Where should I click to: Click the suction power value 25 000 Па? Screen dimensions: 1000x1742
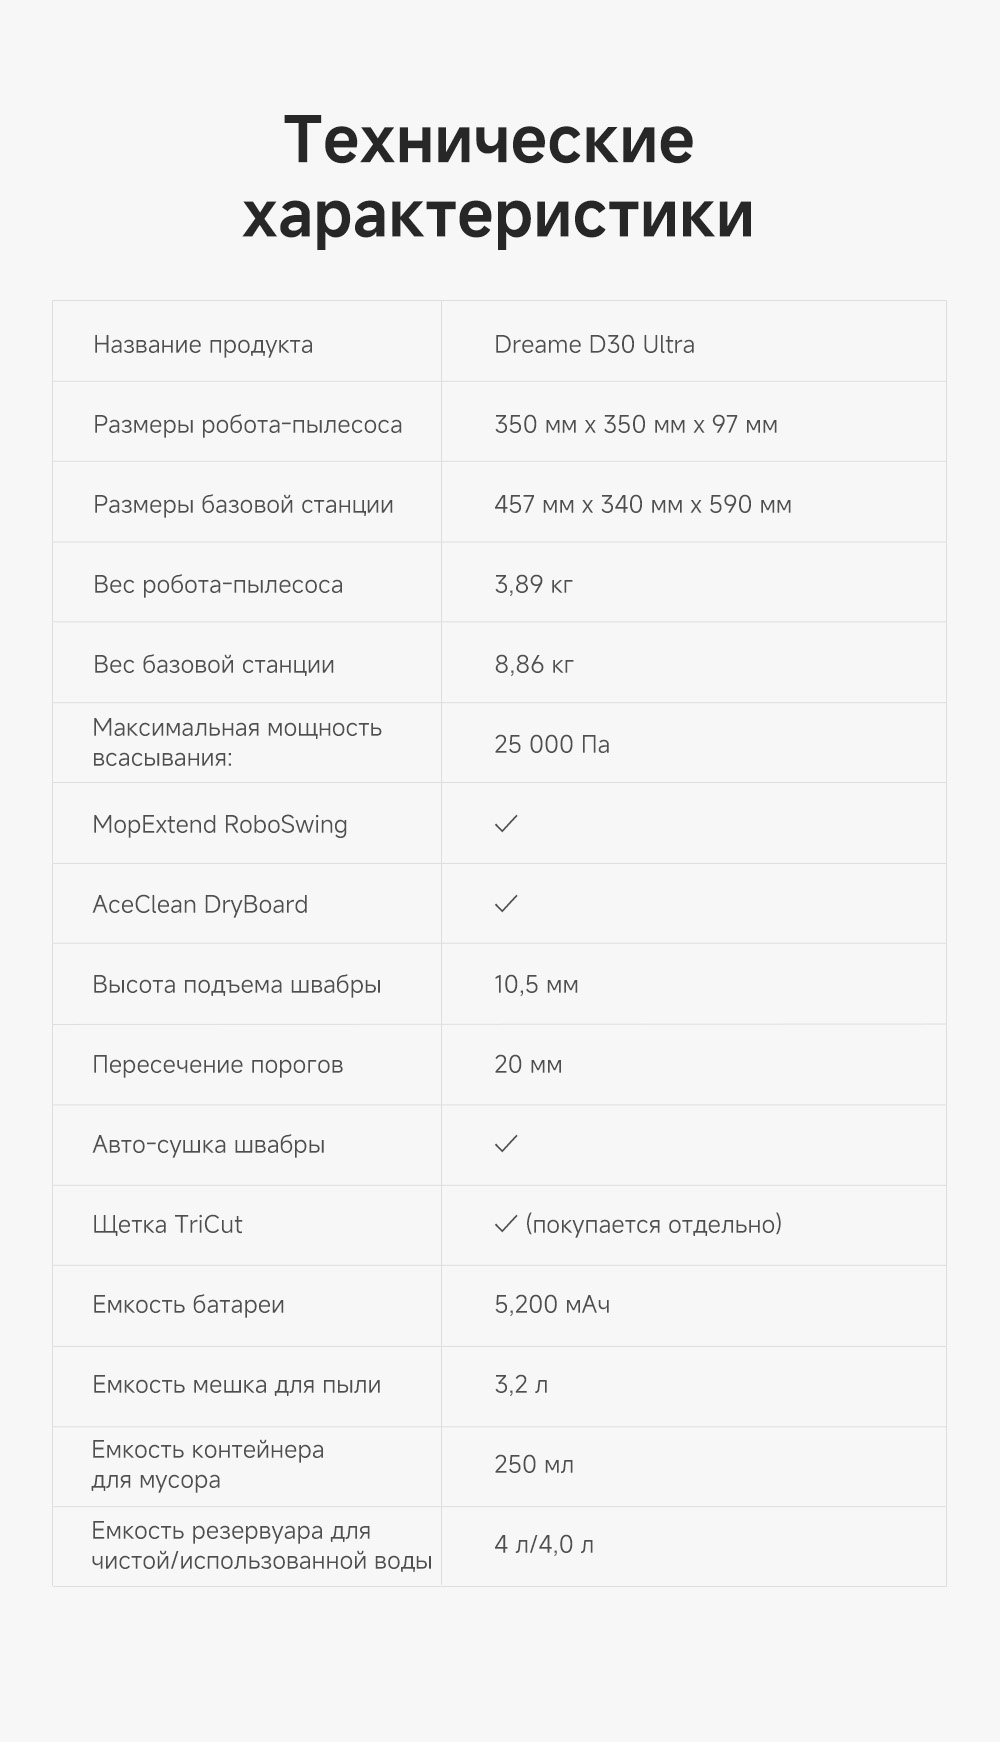551,745
